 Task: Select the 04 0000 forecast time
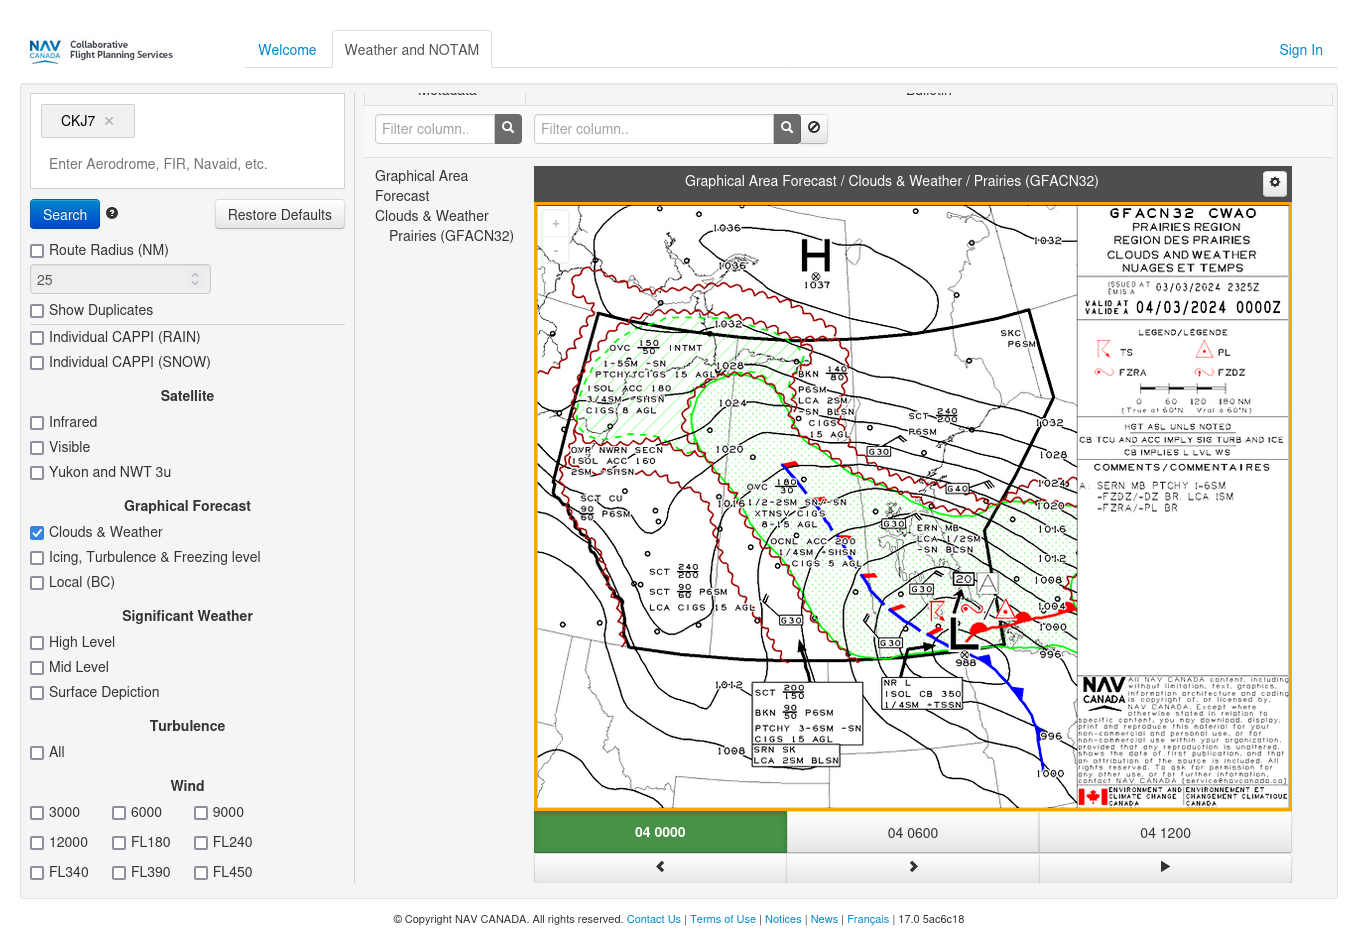pos(660,832)
